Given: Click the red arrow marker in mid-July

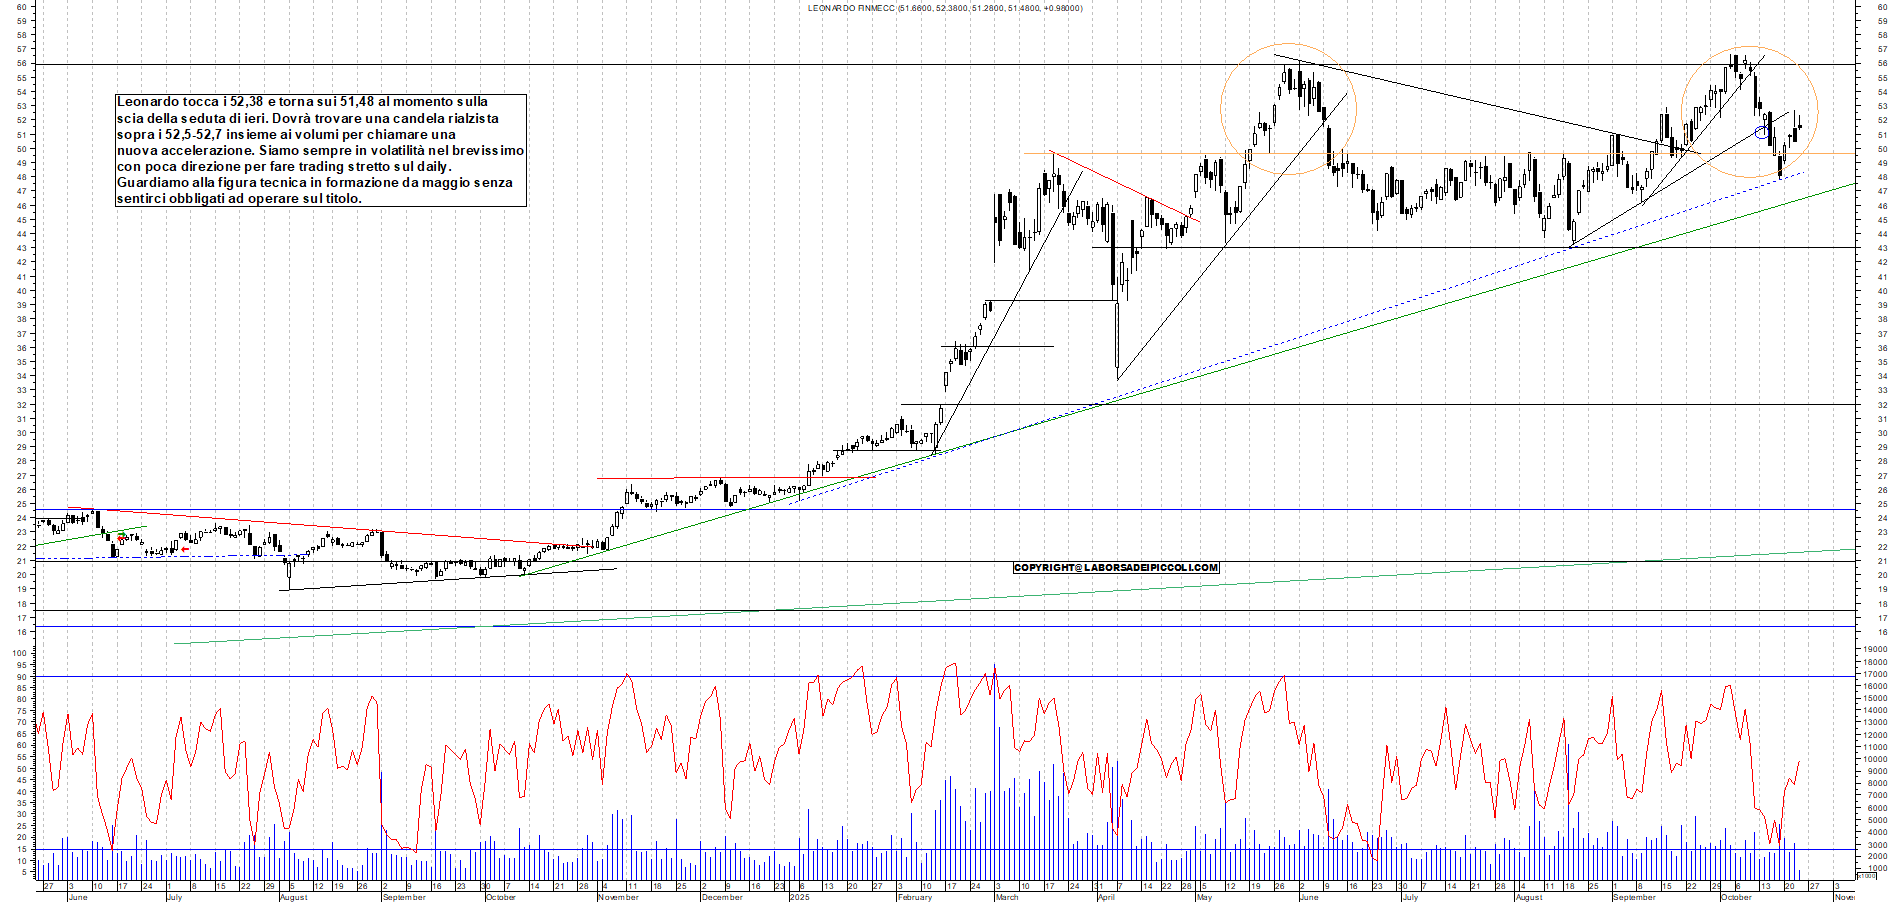Looking at the screenshot, I should [x=185, y=549].
